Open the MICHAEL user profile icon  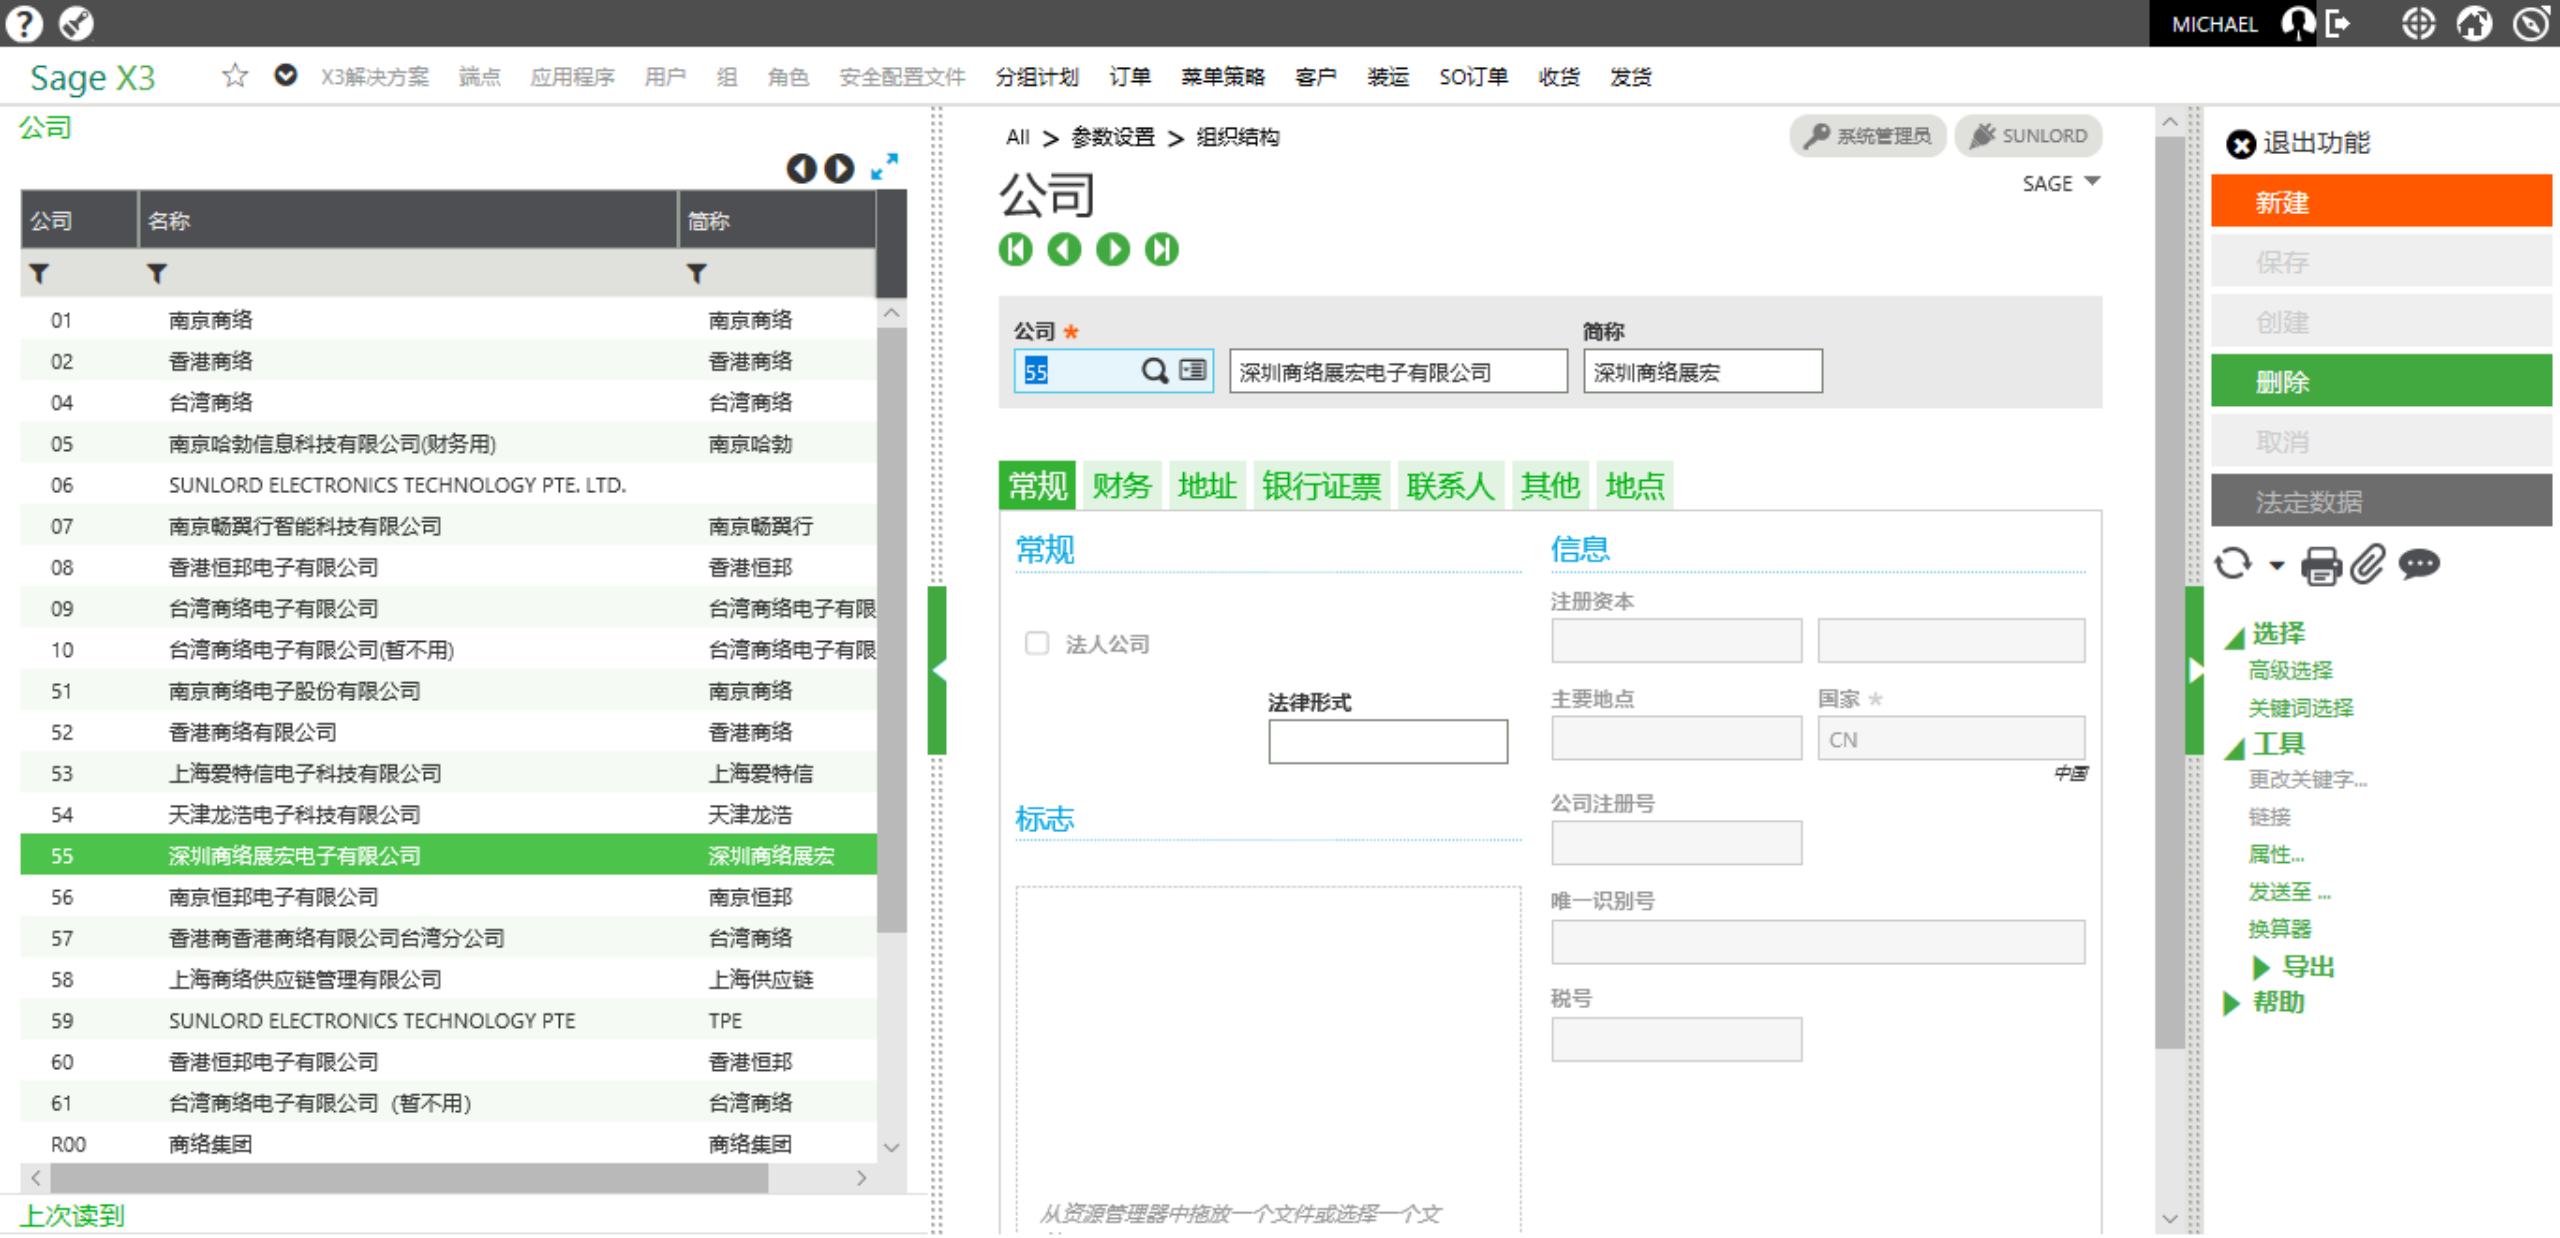coord(2297,23)
